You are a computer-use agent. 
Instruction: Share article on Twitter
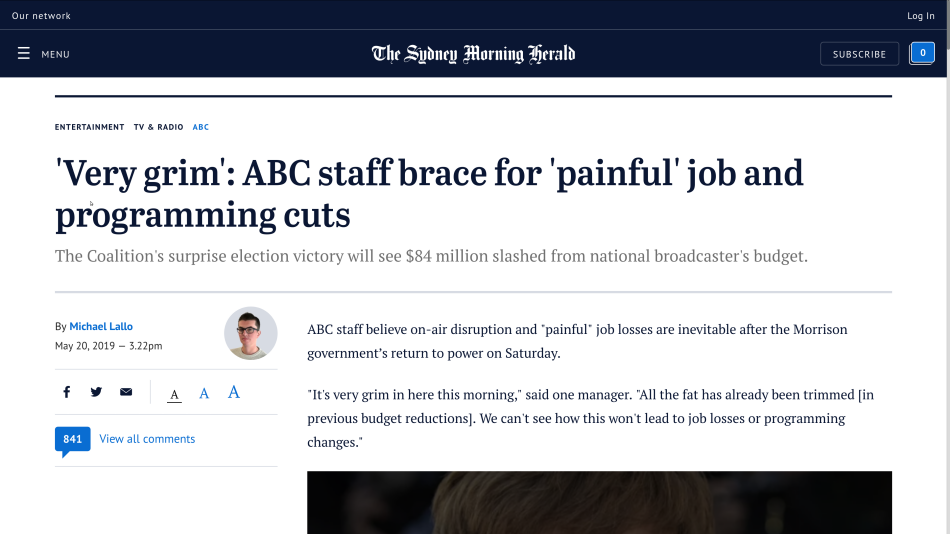tap(96, 392)
